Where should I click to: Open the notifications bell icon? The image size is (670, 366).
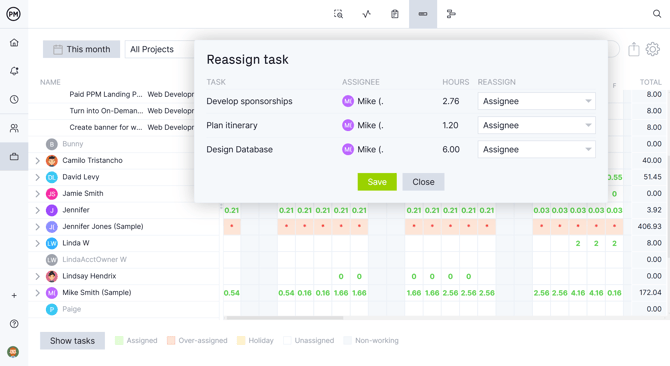[14, 71]
